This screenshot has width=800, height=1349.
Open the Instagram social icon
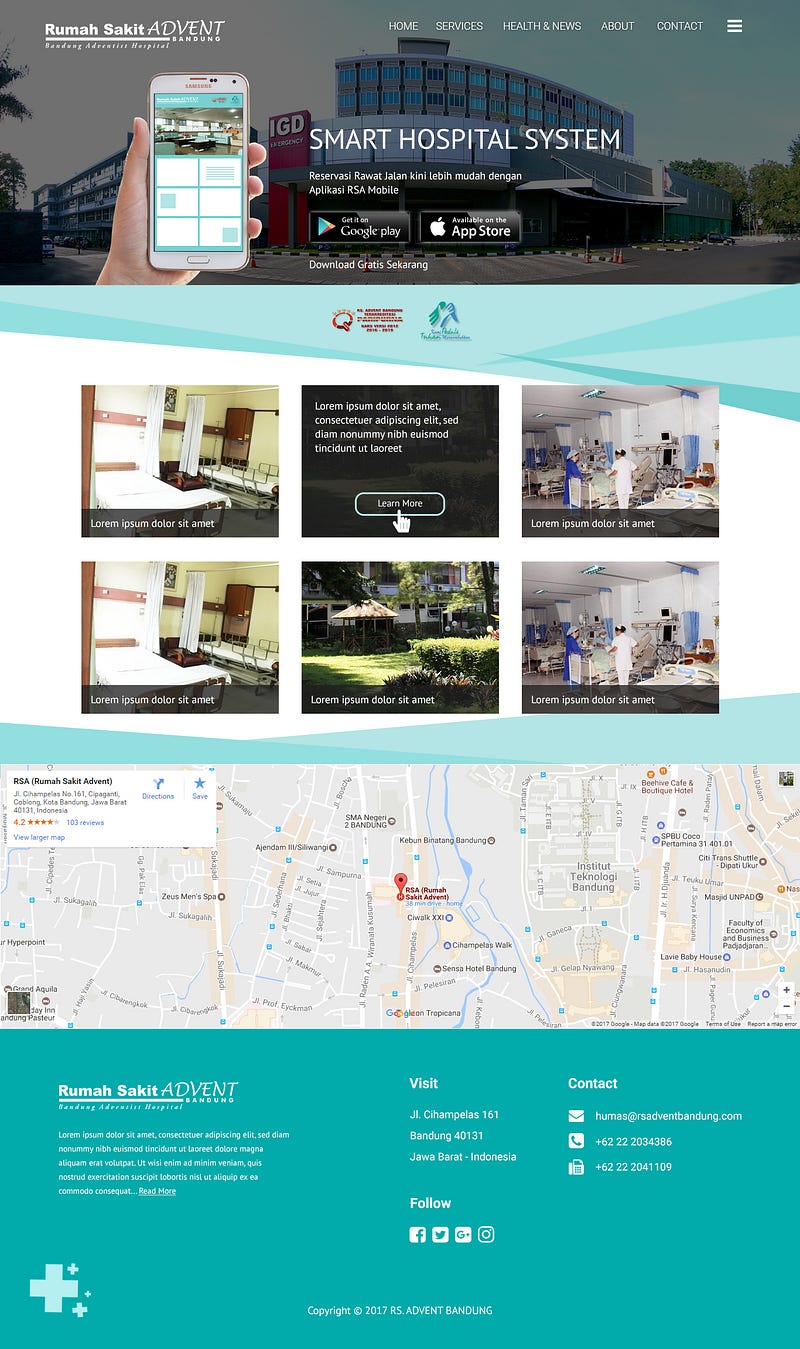click(486, 1234)
